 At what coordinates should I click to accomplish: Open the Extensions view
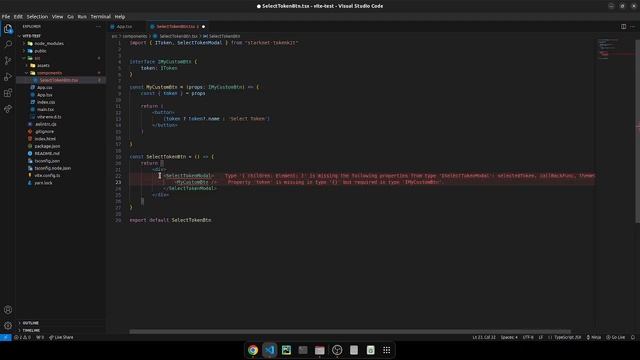pyautogui.click(x=8, y=93)
